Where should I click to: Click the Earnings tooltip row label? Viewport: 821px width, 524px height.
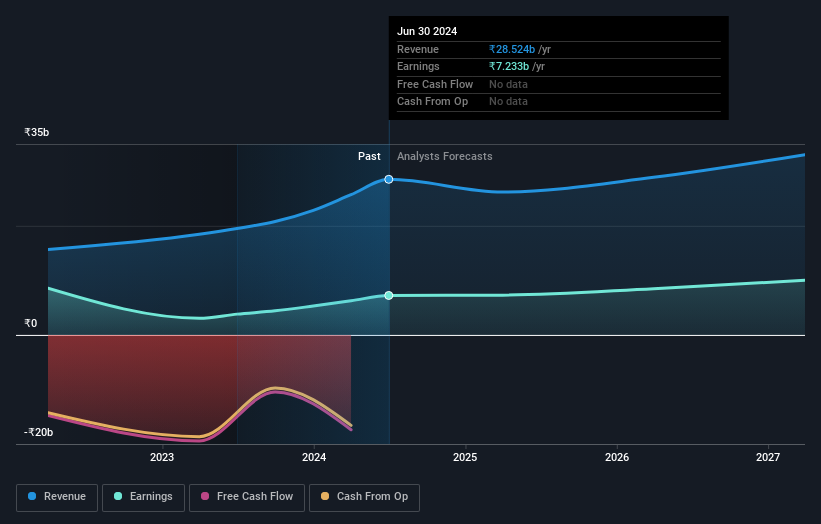418,66
